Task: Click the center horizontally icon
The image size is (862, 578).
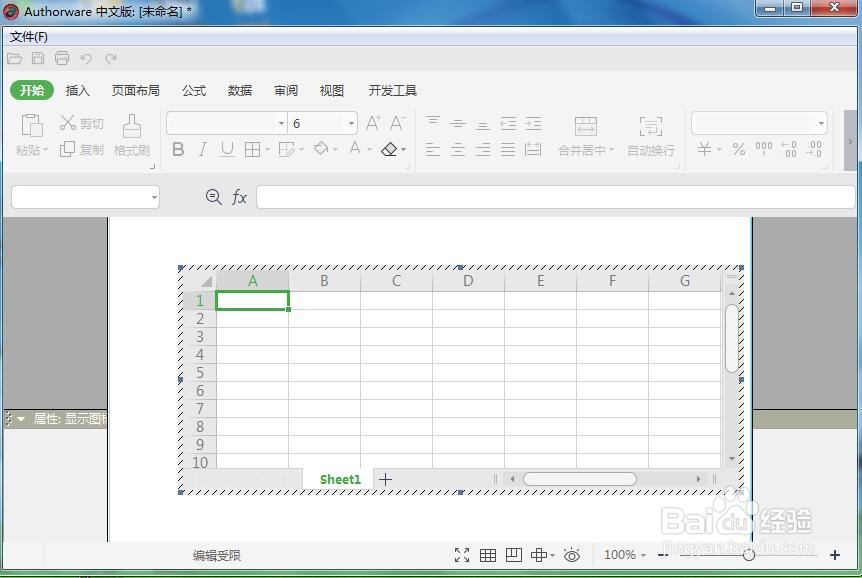Action: point(457,149)
